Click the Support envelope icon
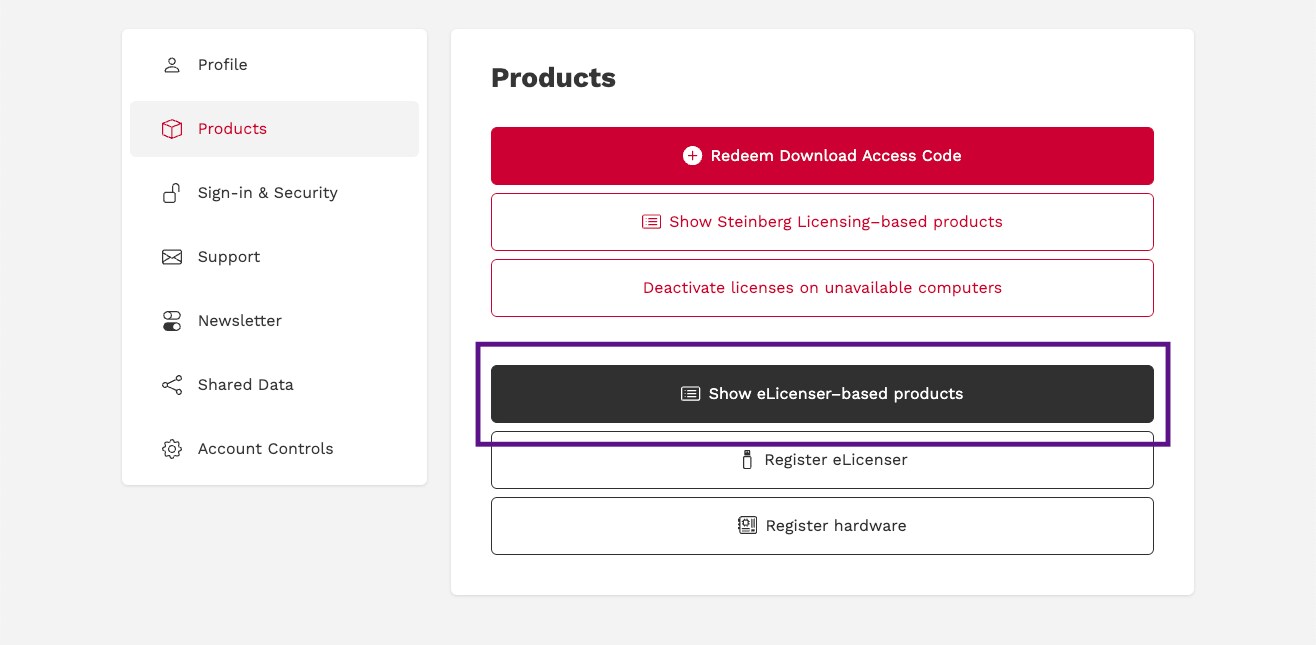Image resolution: width=1316 pixels, height=645 pixels. [172, 257]
